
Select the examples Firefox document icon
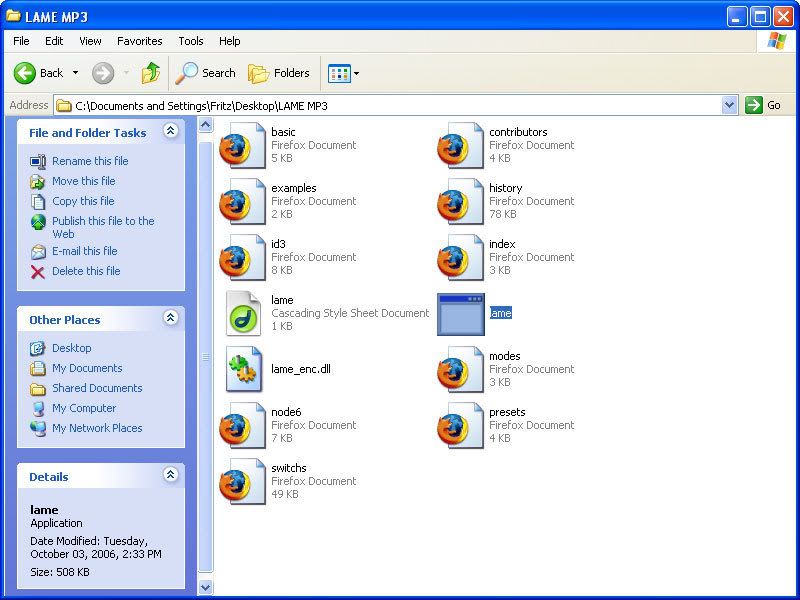(x=242, y=201)
